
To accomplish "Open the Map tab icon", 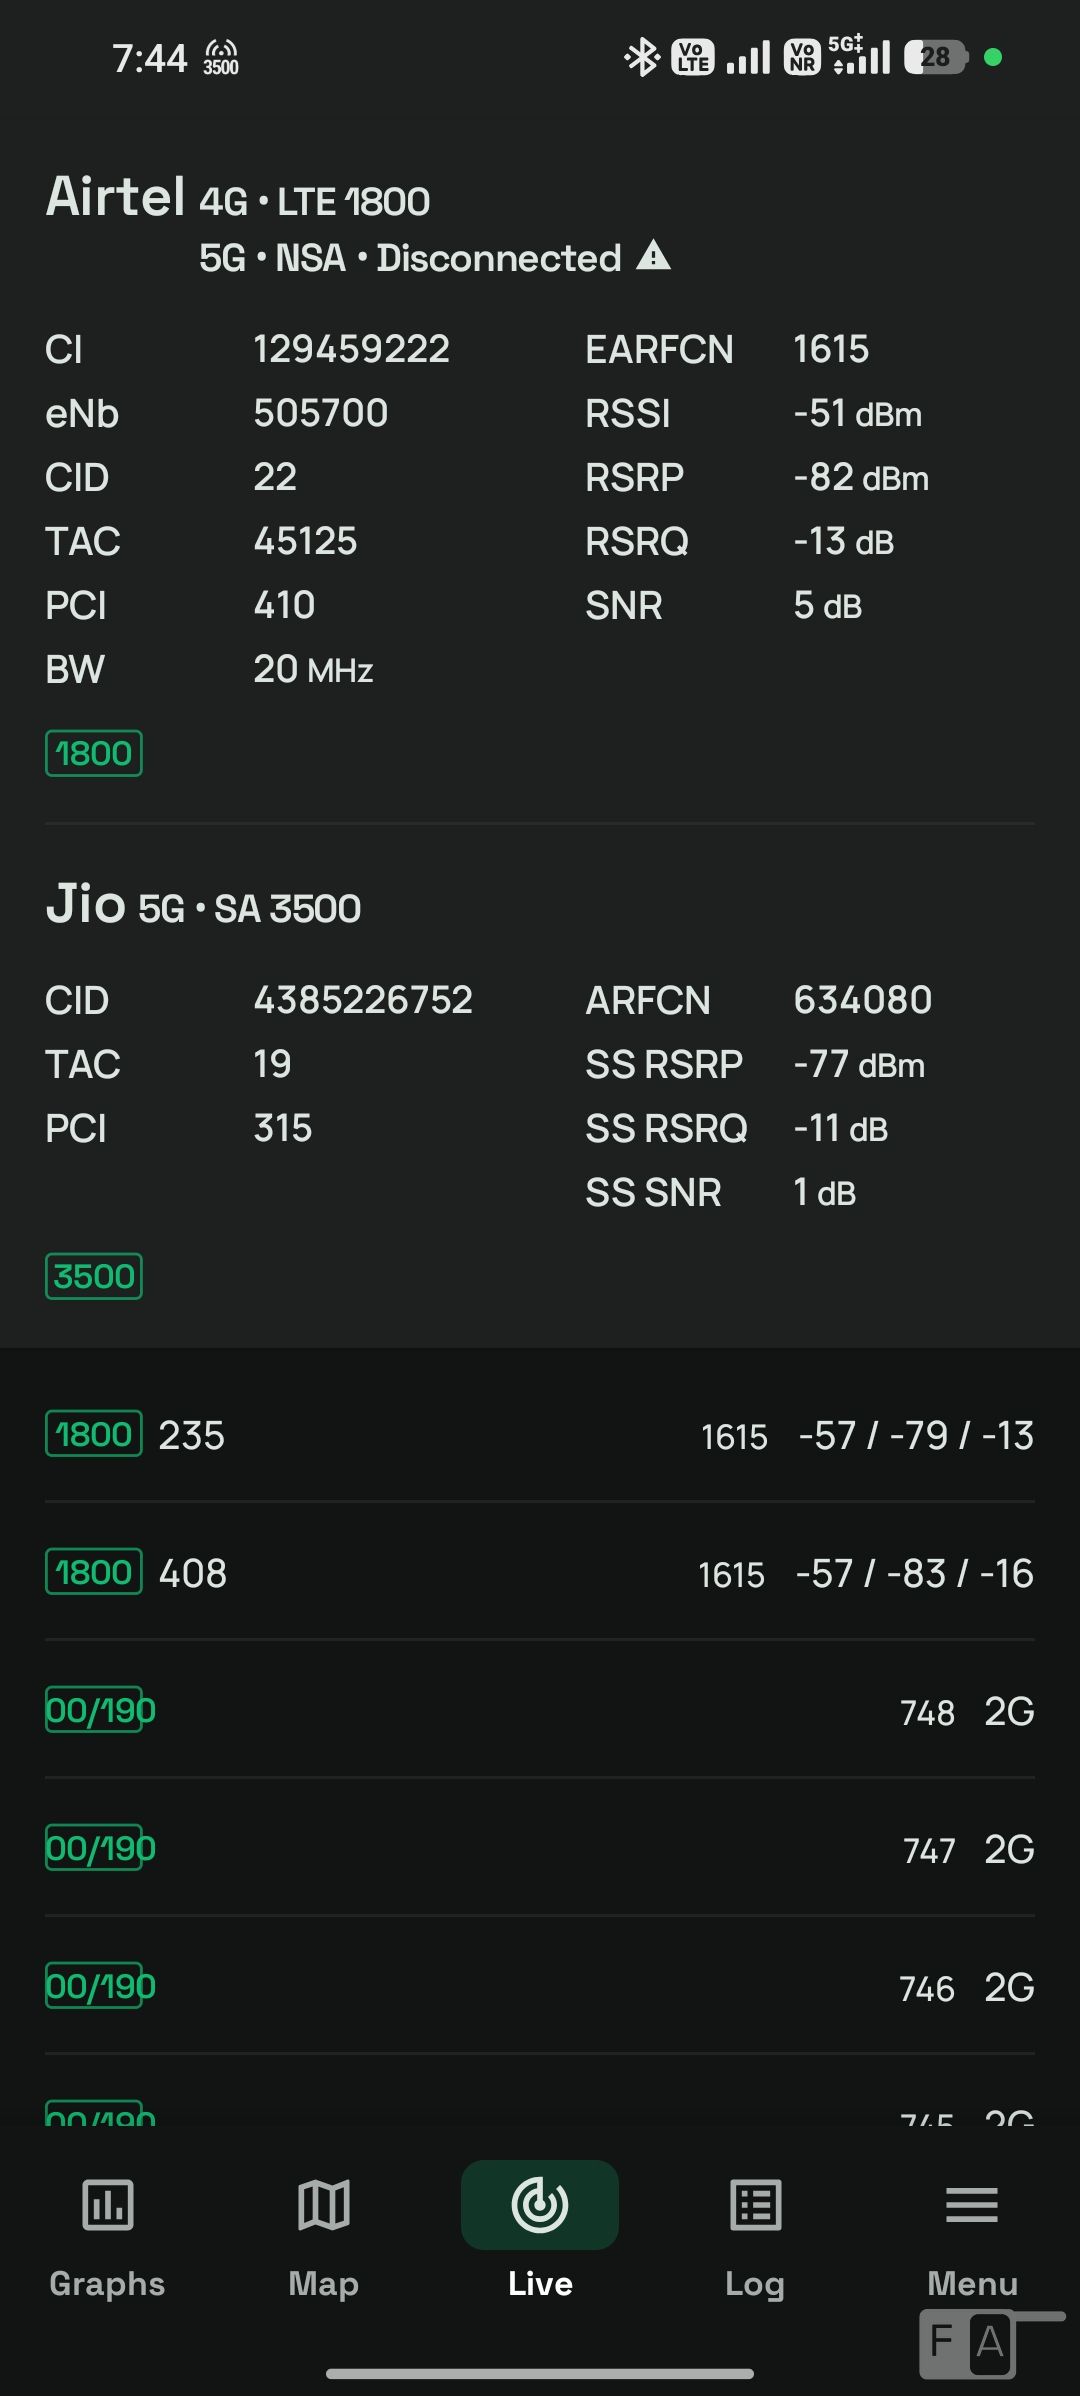I will 323,2204.
